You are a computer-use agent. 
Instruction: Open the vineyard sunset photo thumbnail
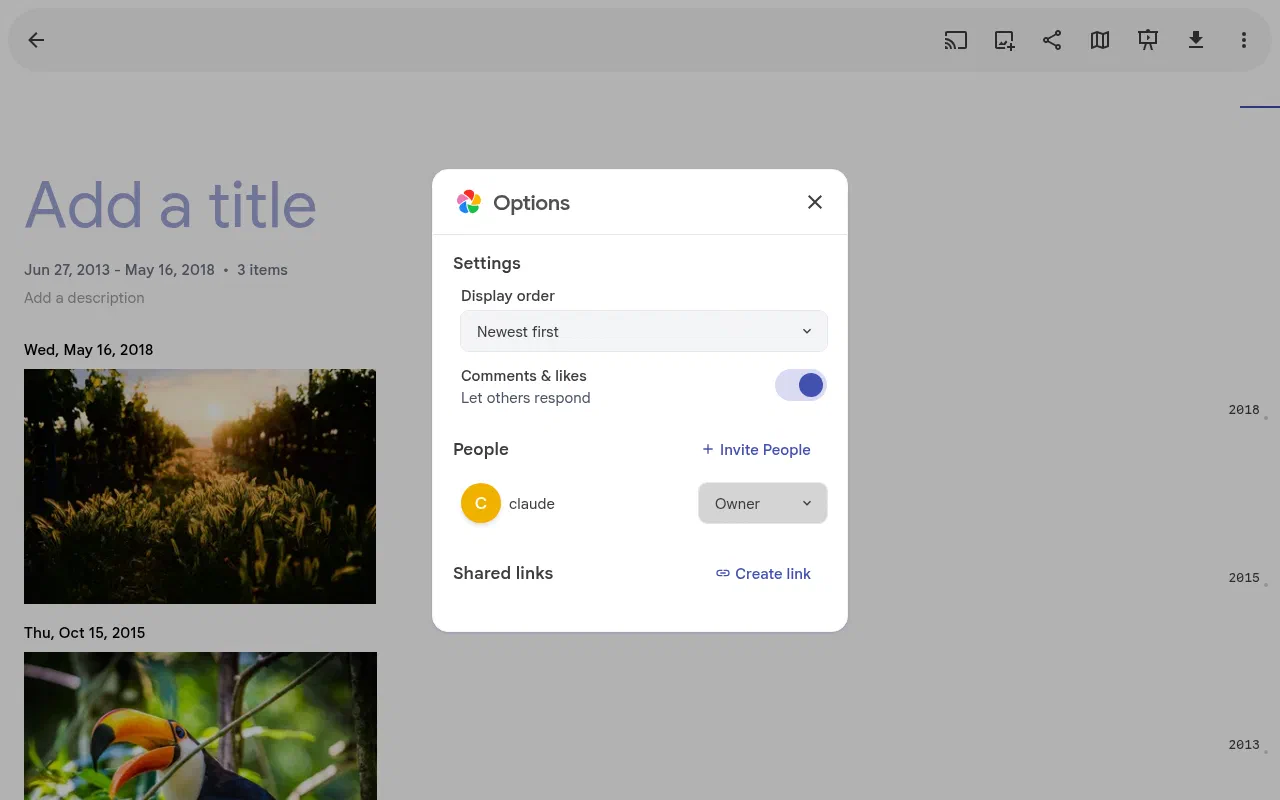200,486
